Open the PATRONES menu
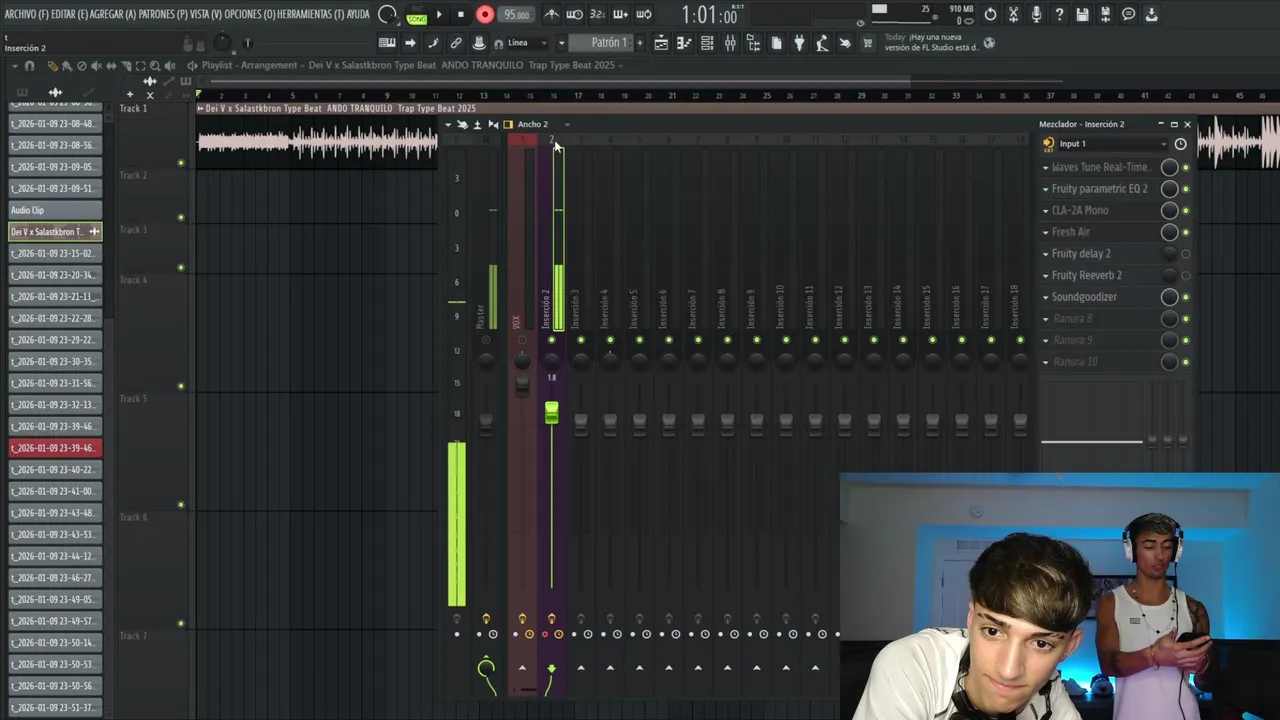Screen dimensions: 1280x720 (x=162, y=14)
